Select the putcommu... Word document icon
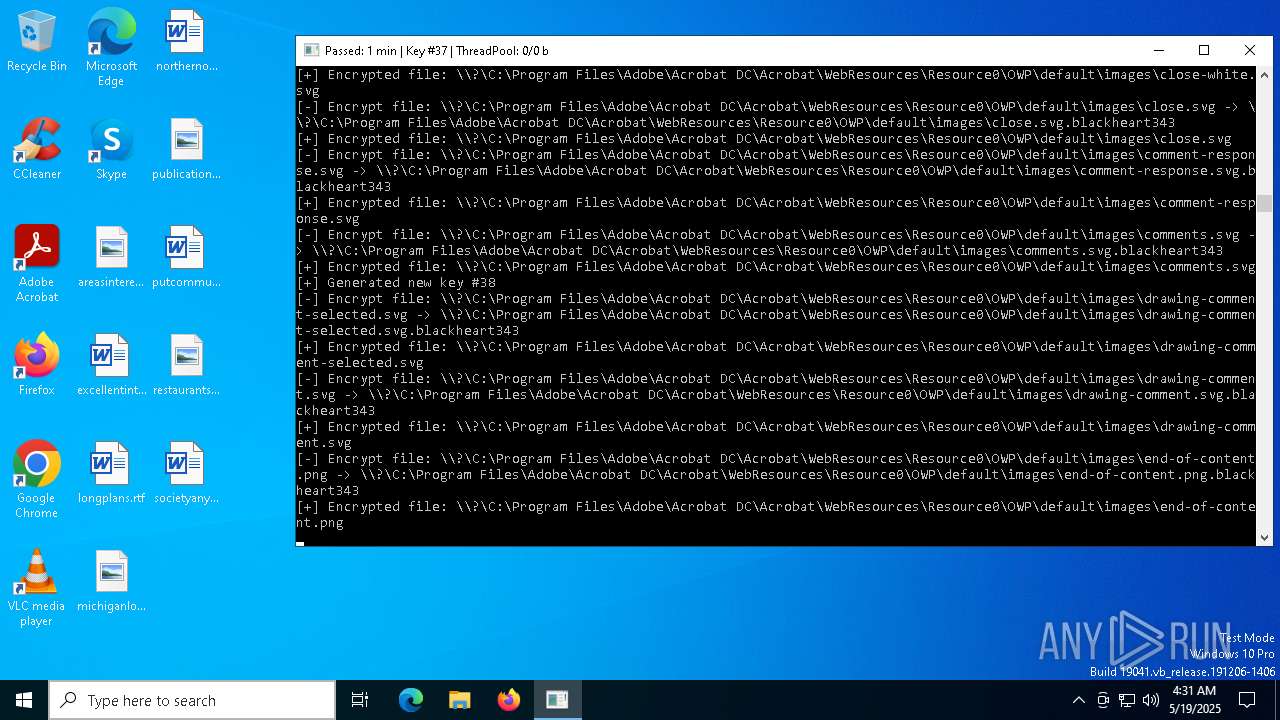1280x720 pixels. coord(186,257)
